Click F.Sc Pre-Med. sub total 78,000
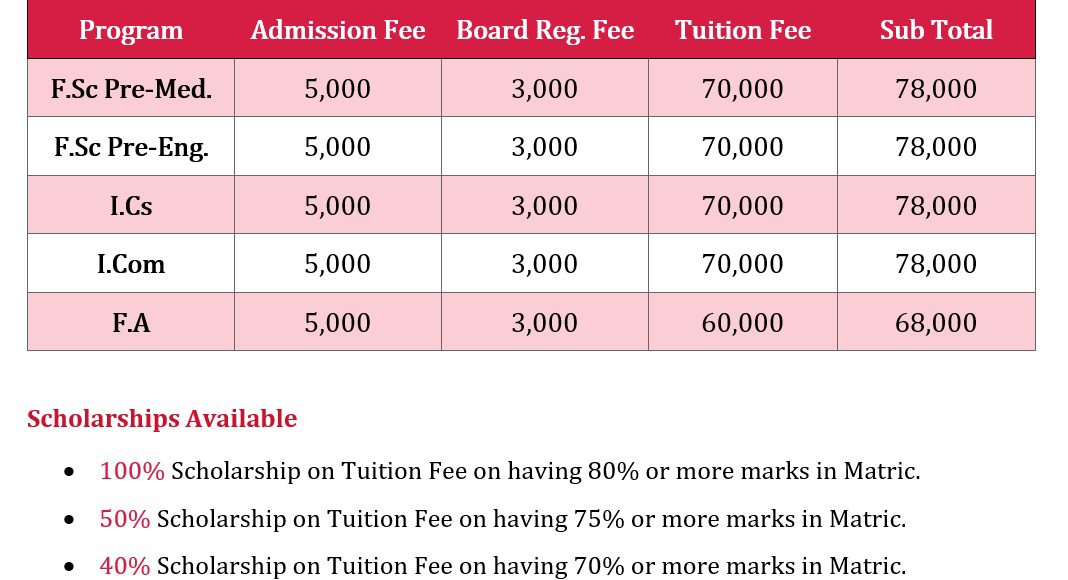1068x580 pixels. [936, 89]
